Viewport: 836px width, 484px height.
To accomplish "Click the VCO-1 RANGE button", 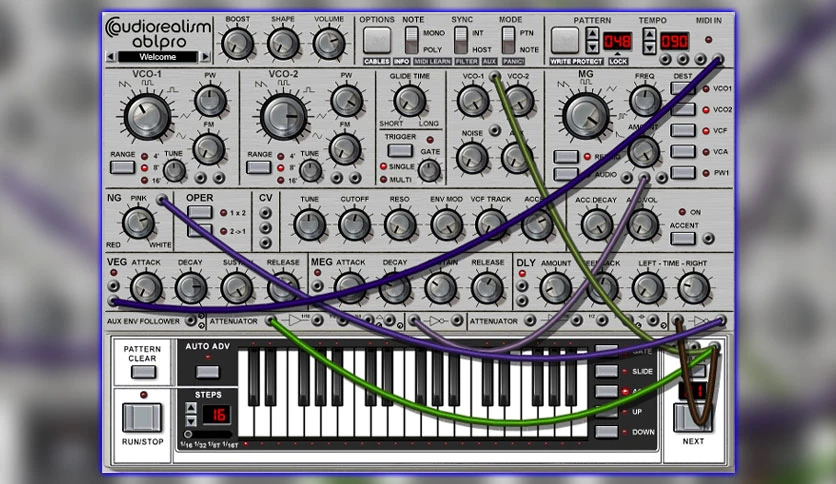I will tap(122, 167).
